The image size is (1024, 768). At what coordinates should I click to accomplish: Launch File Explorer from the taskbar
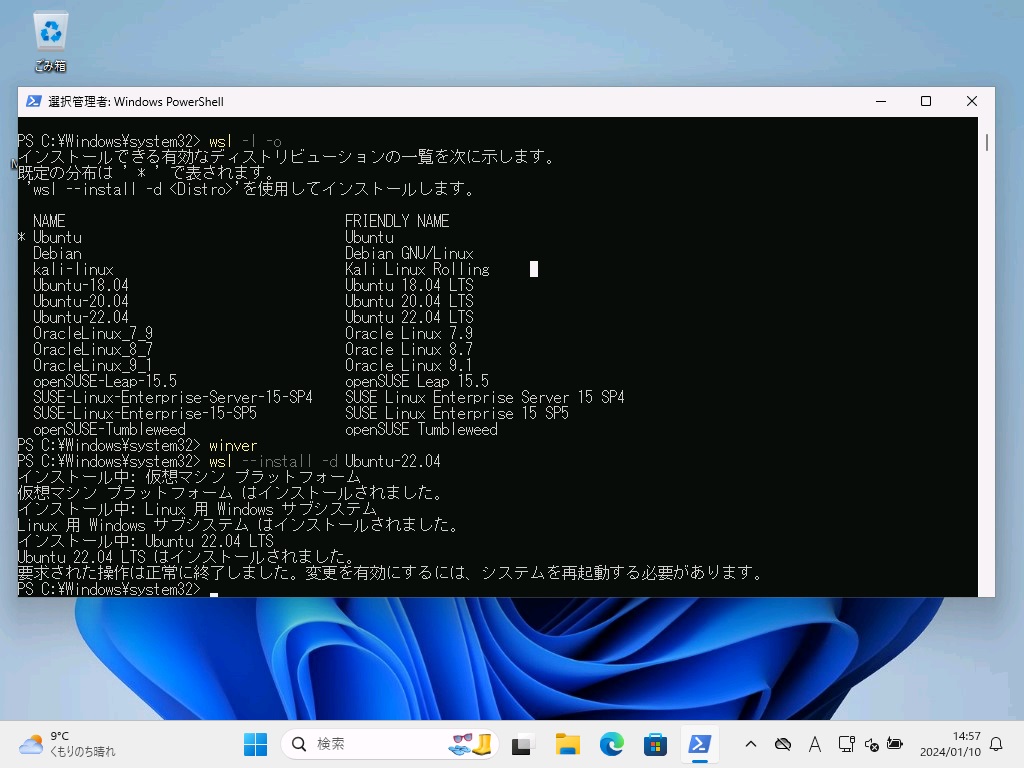tap(568, 744)
